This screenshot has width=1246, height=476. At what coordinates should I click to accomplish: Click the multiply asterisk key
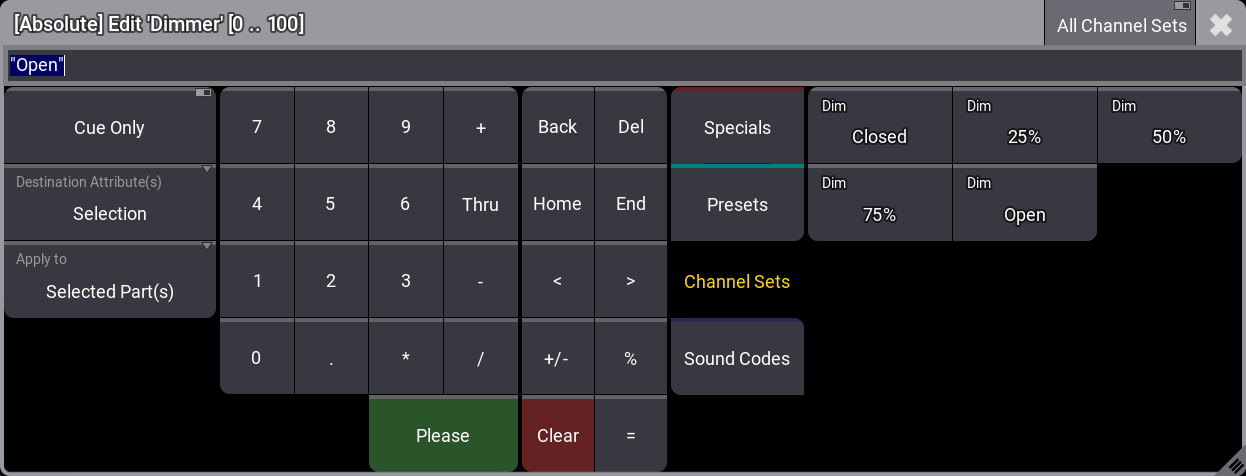(405, 358)
